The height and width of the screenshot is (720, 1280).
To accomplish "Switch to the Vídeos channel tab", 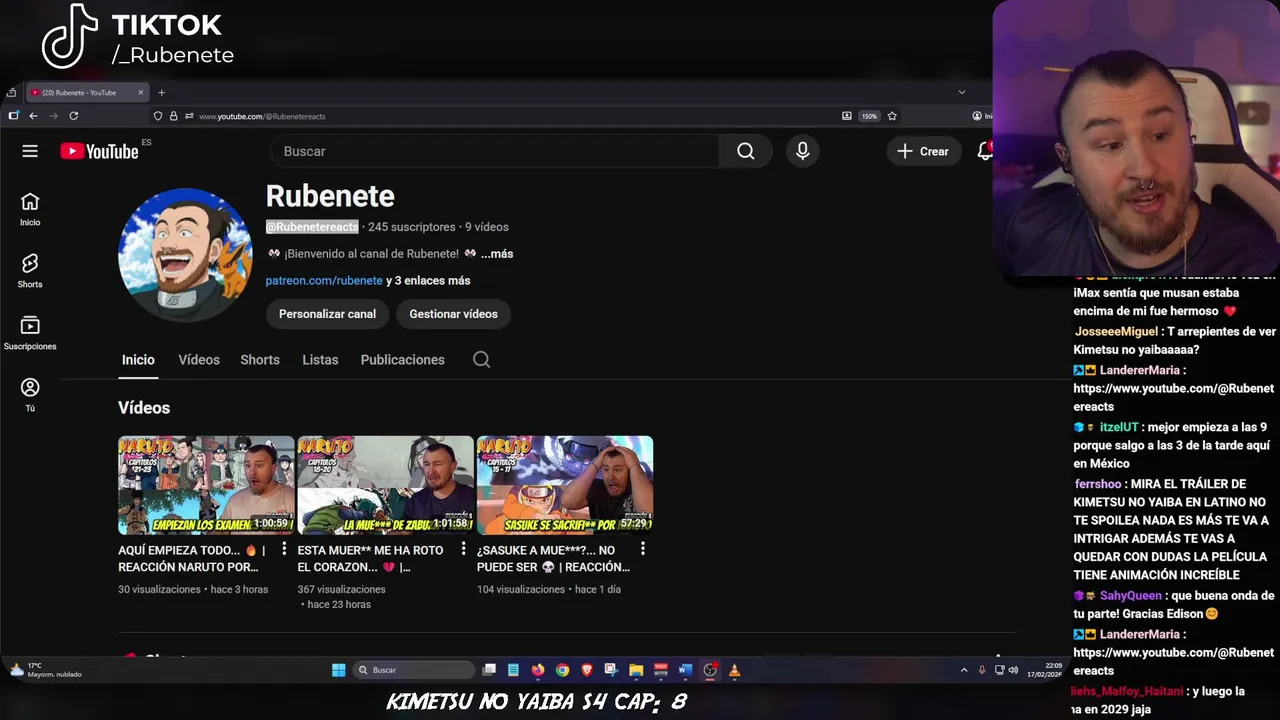I will tap(199, 360).
